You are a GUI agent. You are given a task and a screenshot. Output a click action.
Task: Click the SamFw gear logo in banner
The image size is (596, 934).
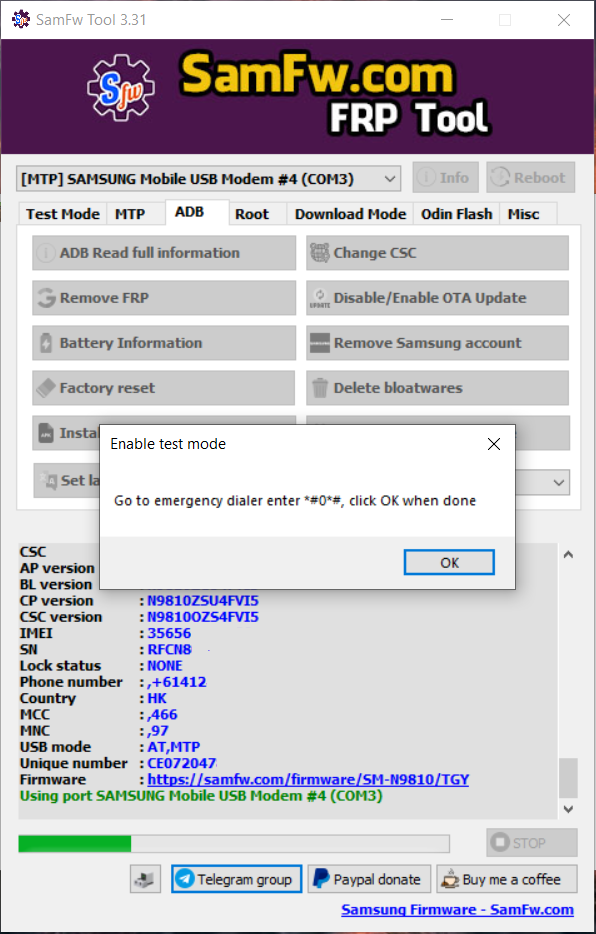pyautogui.click(x=121, y=88)
